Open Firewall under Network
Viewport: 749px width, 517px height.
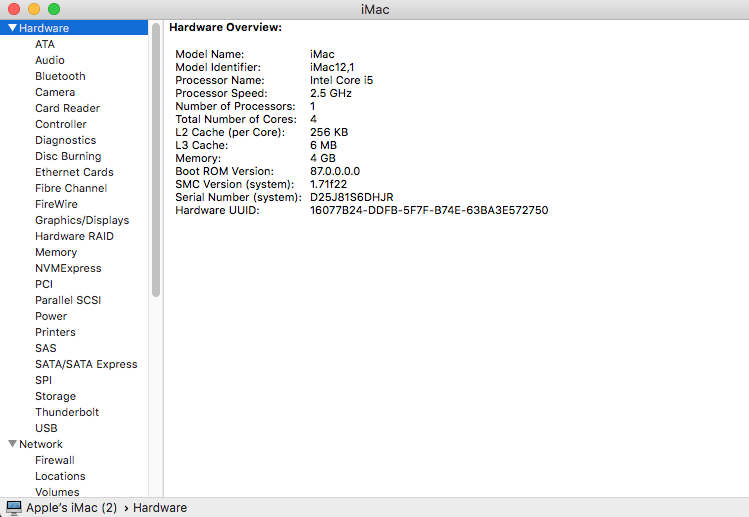point(54,460)
